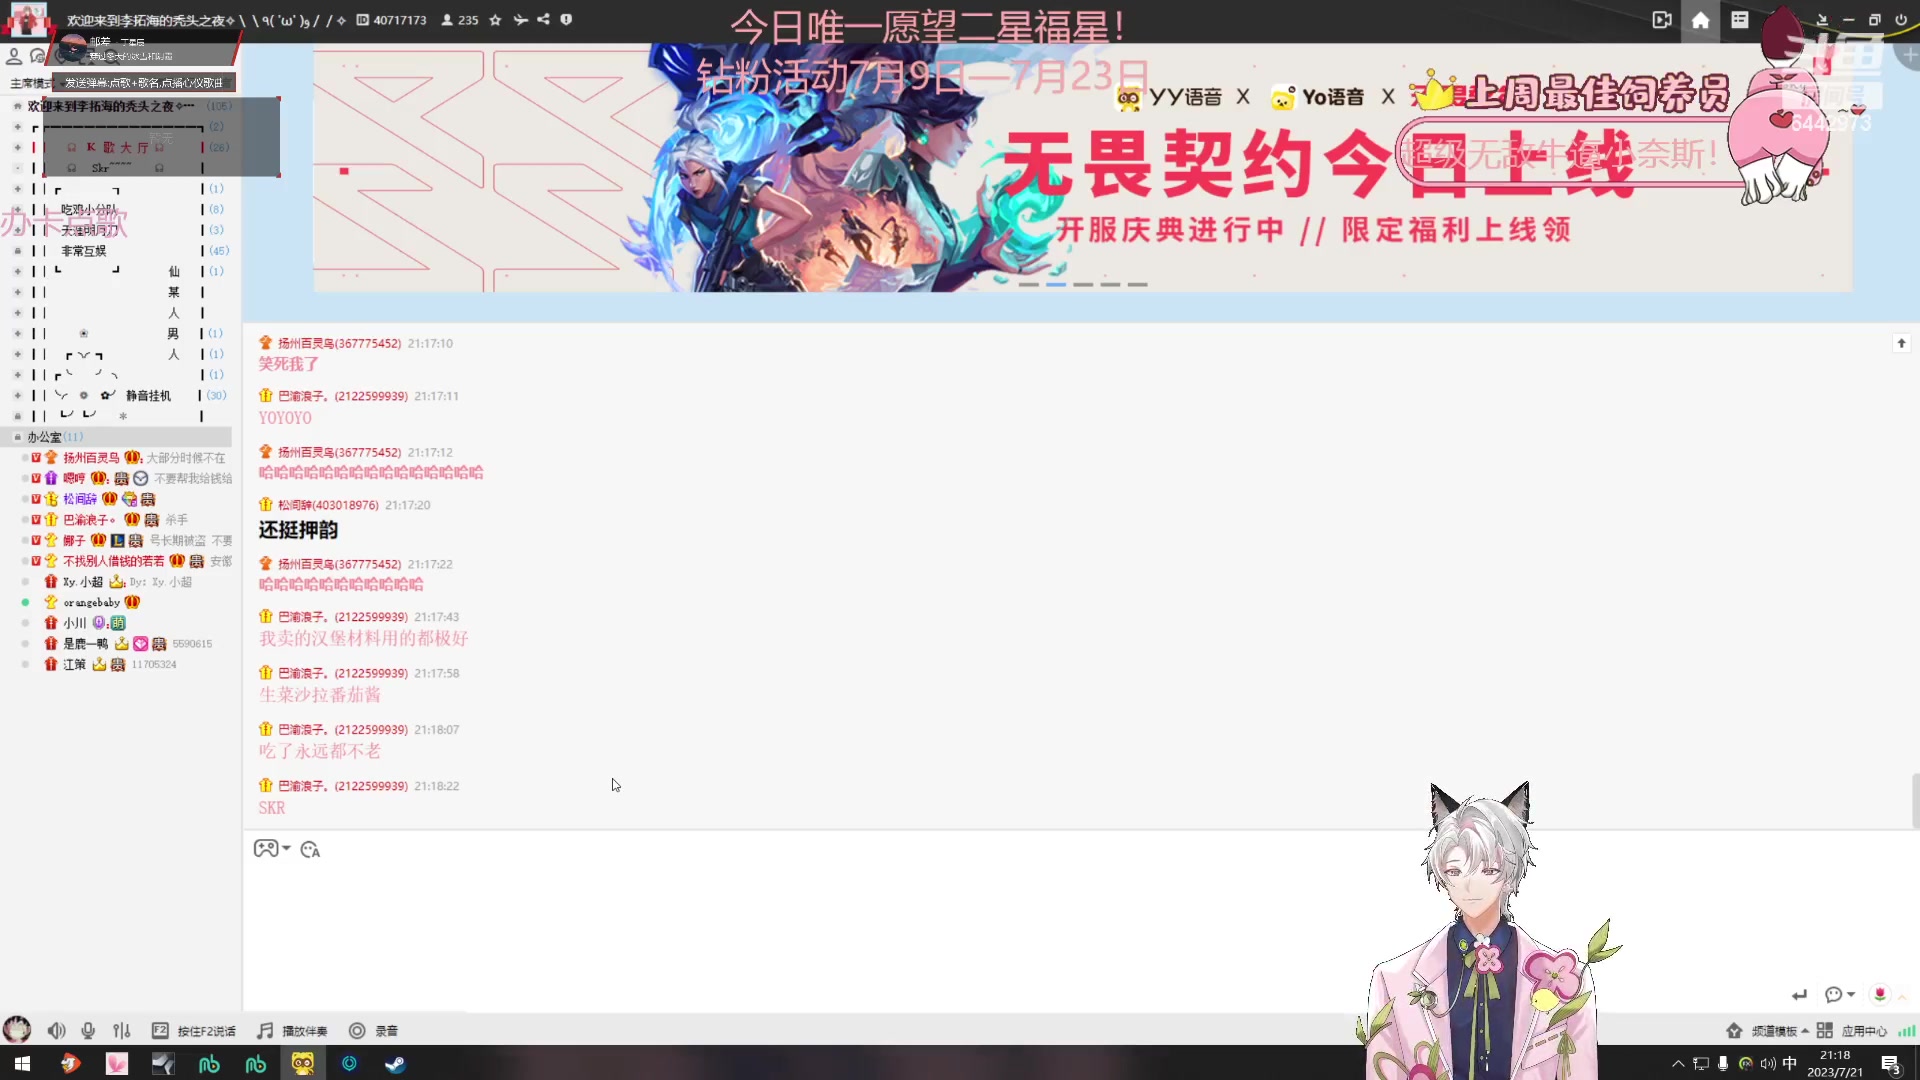
Task: Click sender 巴渝浪子 on 21:18:22 message
Action: coord(342,786)
